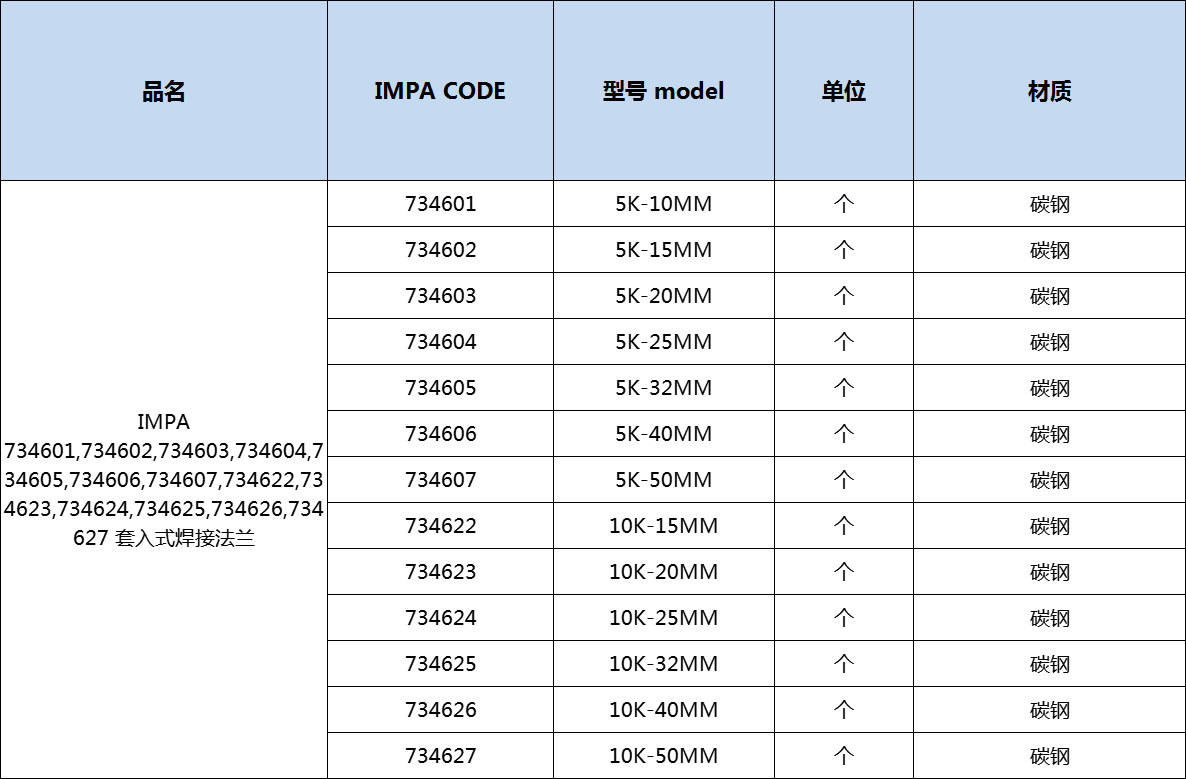The image size is (1186, 779).
Task: Click the 单位 column header
Action: (x=842, y=90)
